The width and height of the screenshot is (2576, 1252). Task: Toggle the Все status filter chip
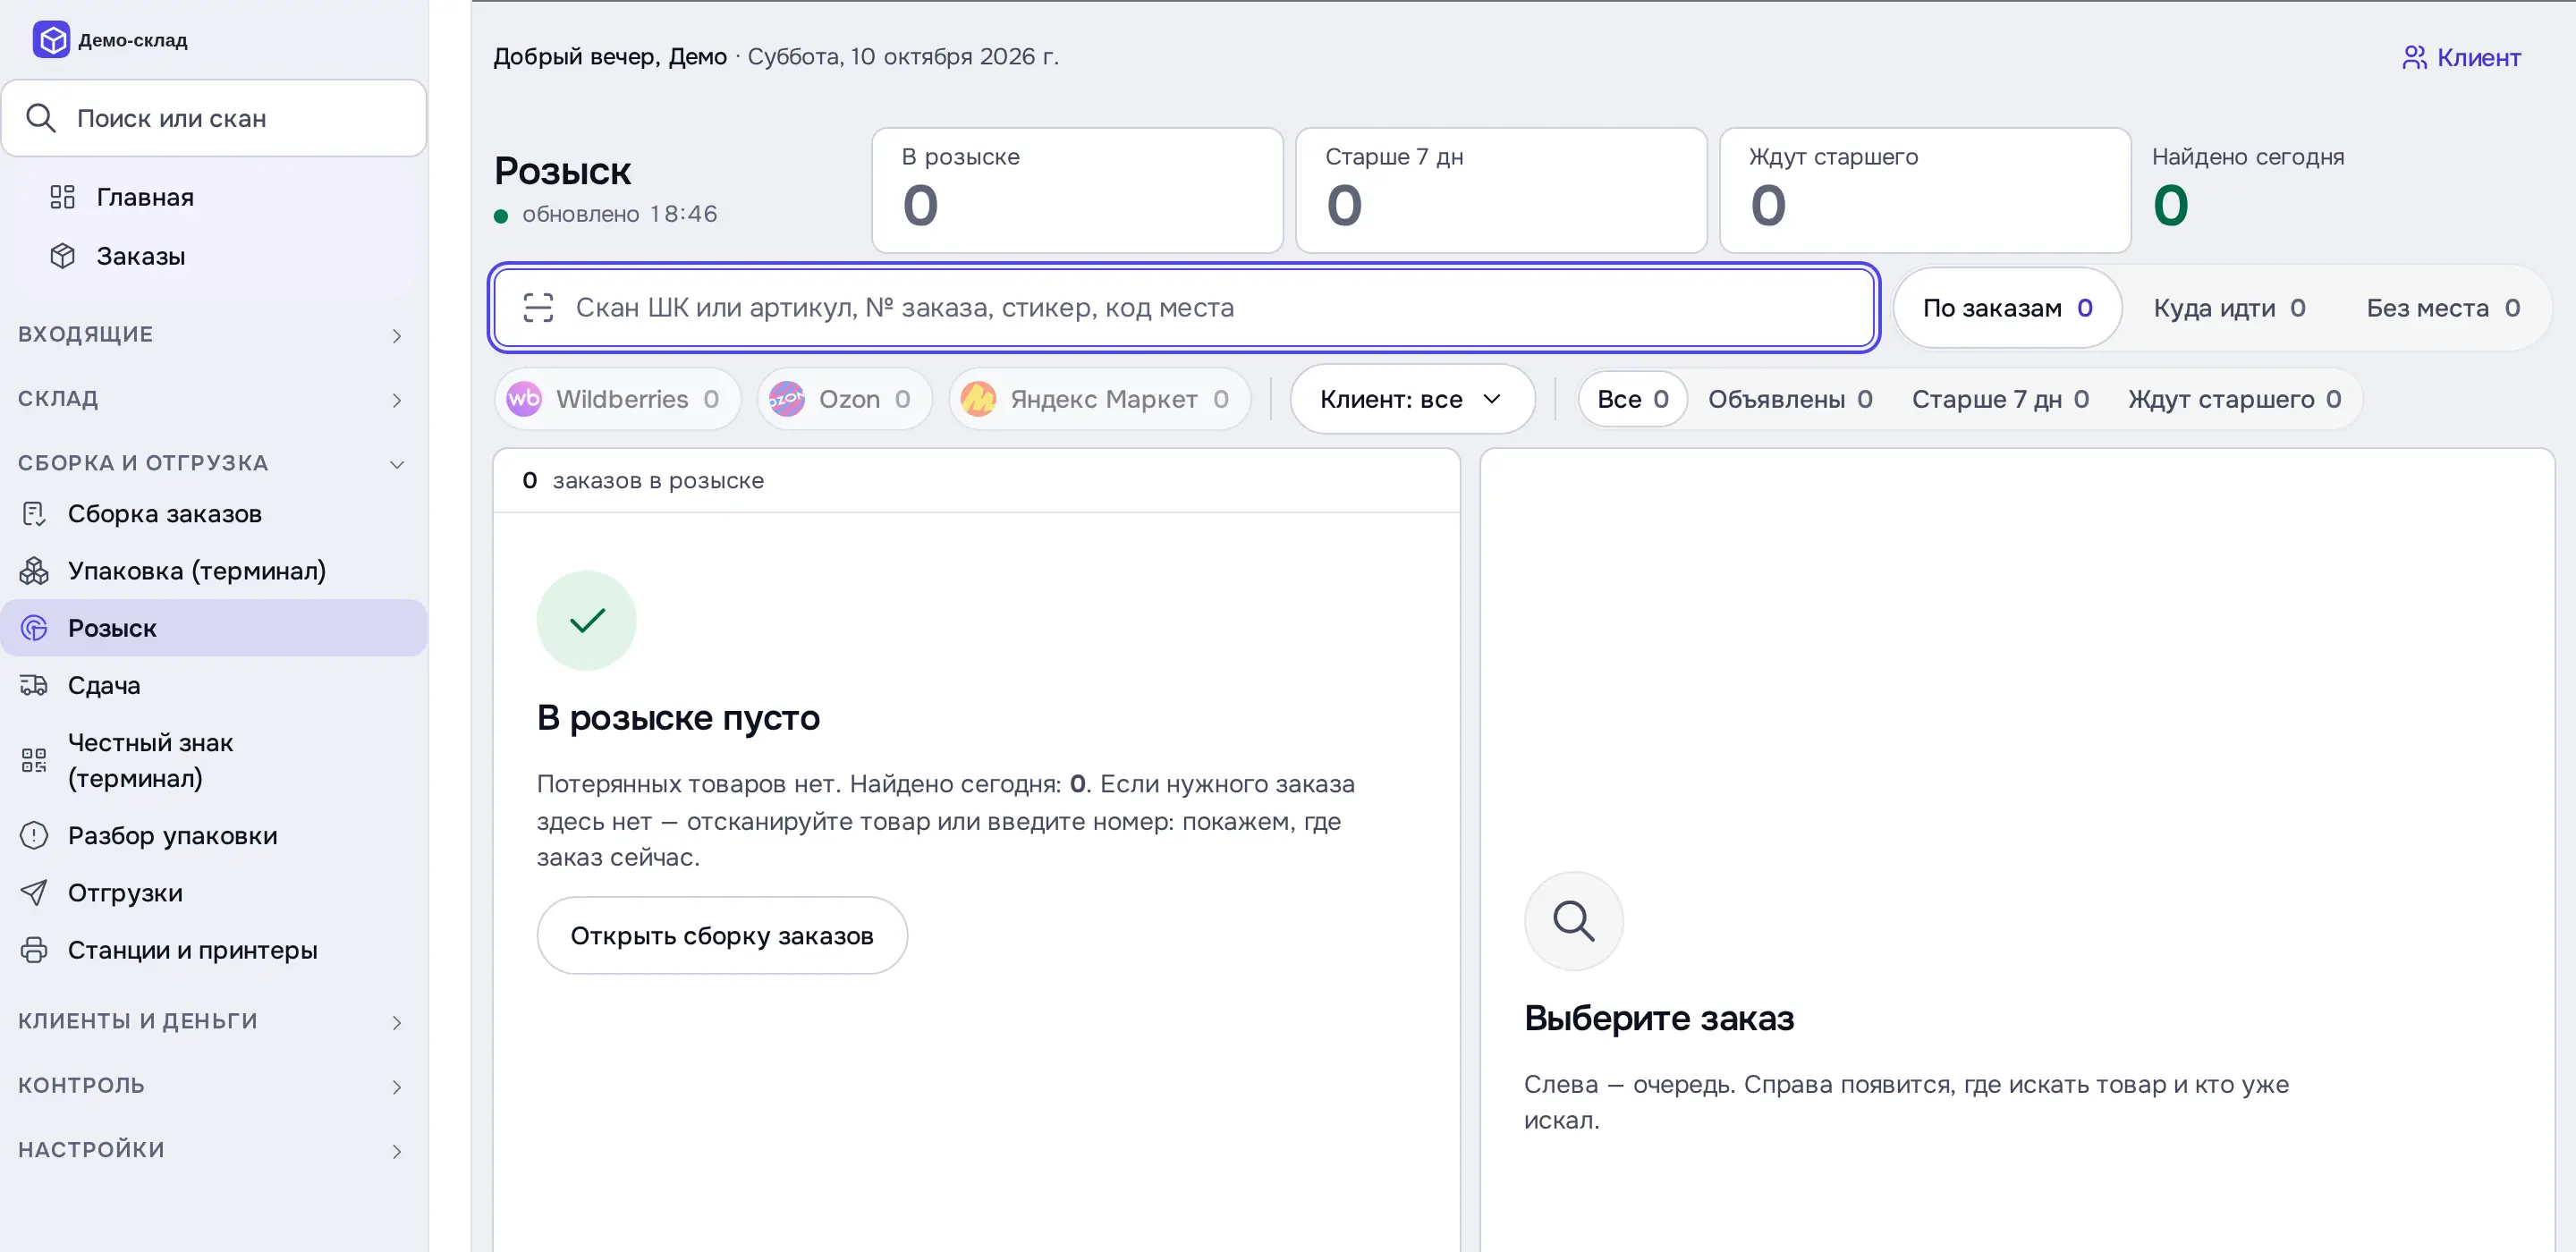coord(1632,399)
